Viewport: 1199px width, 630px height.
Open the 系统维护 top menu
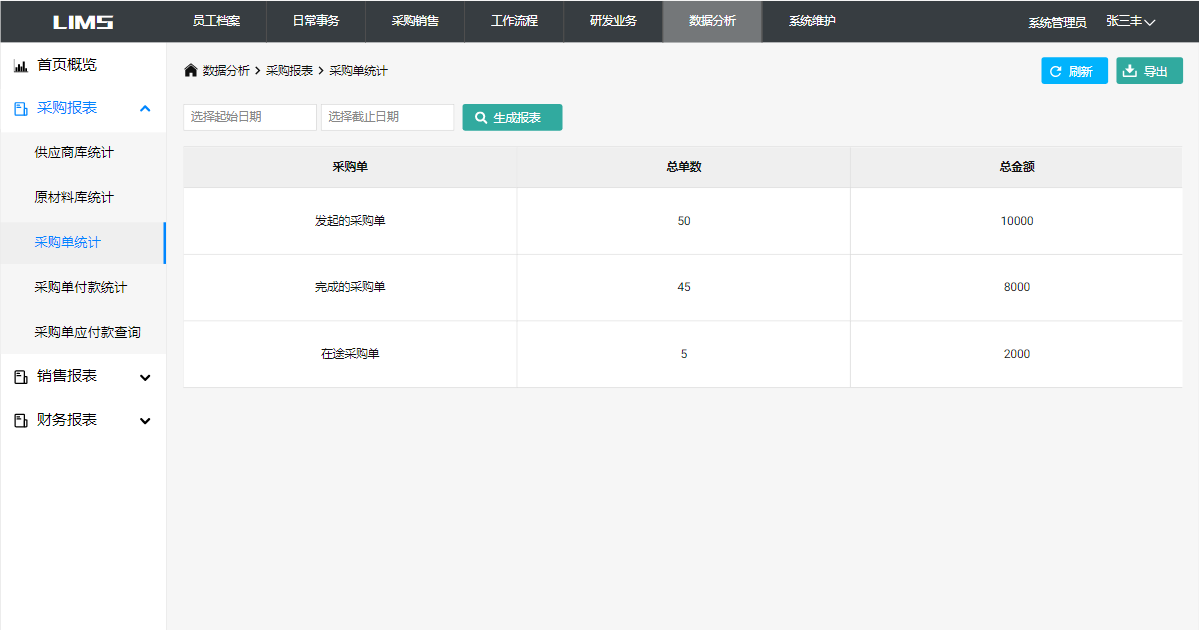(812, 21)
